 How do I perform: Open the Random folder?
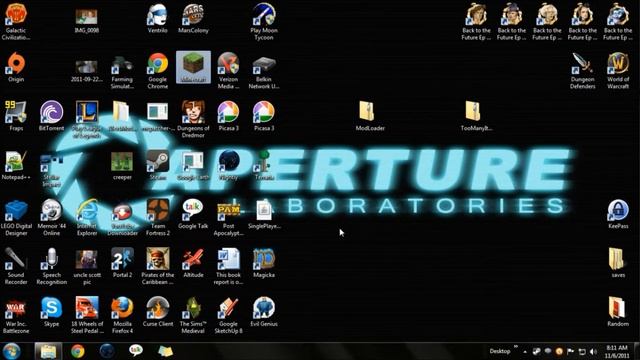coord(618,312)
